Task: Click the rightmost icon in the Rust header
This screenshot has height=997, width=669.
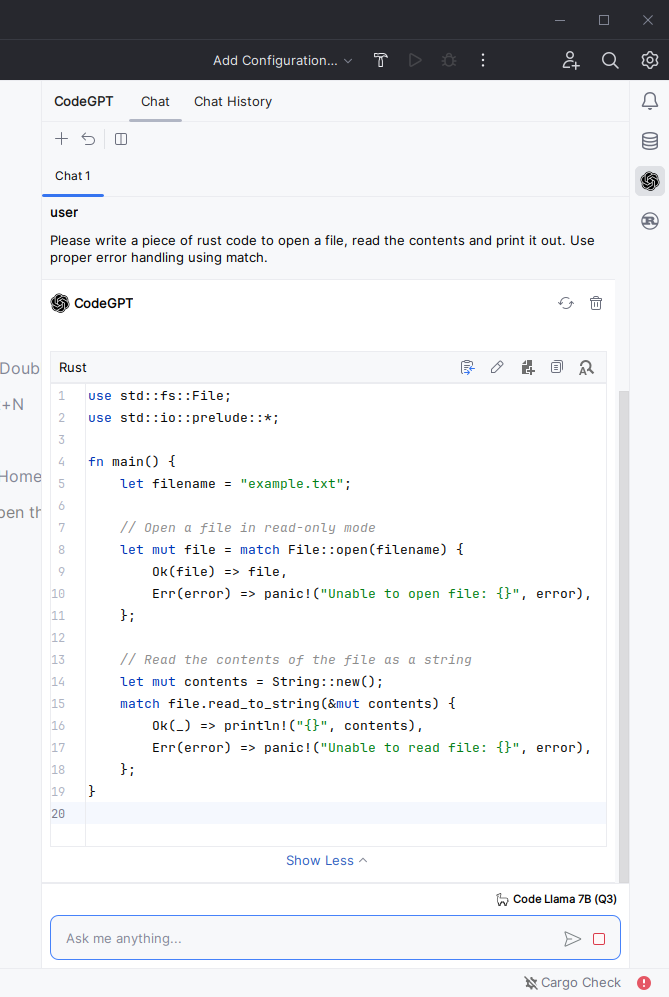Action: tap(586, 368)
